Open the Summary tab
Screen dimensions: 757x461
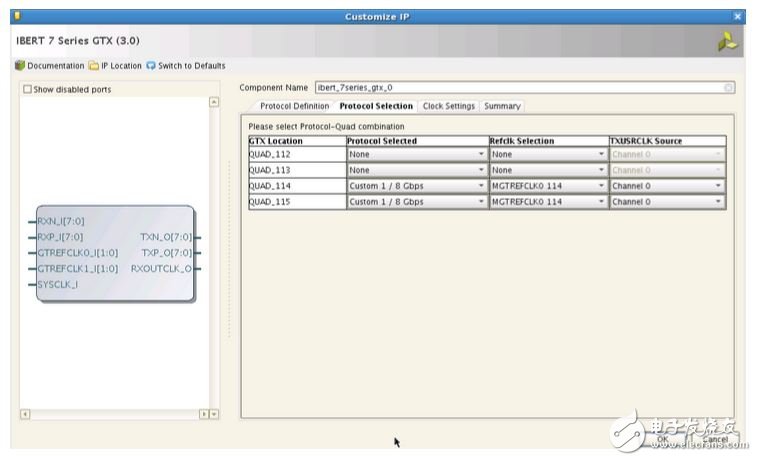(x=502, y=106)
